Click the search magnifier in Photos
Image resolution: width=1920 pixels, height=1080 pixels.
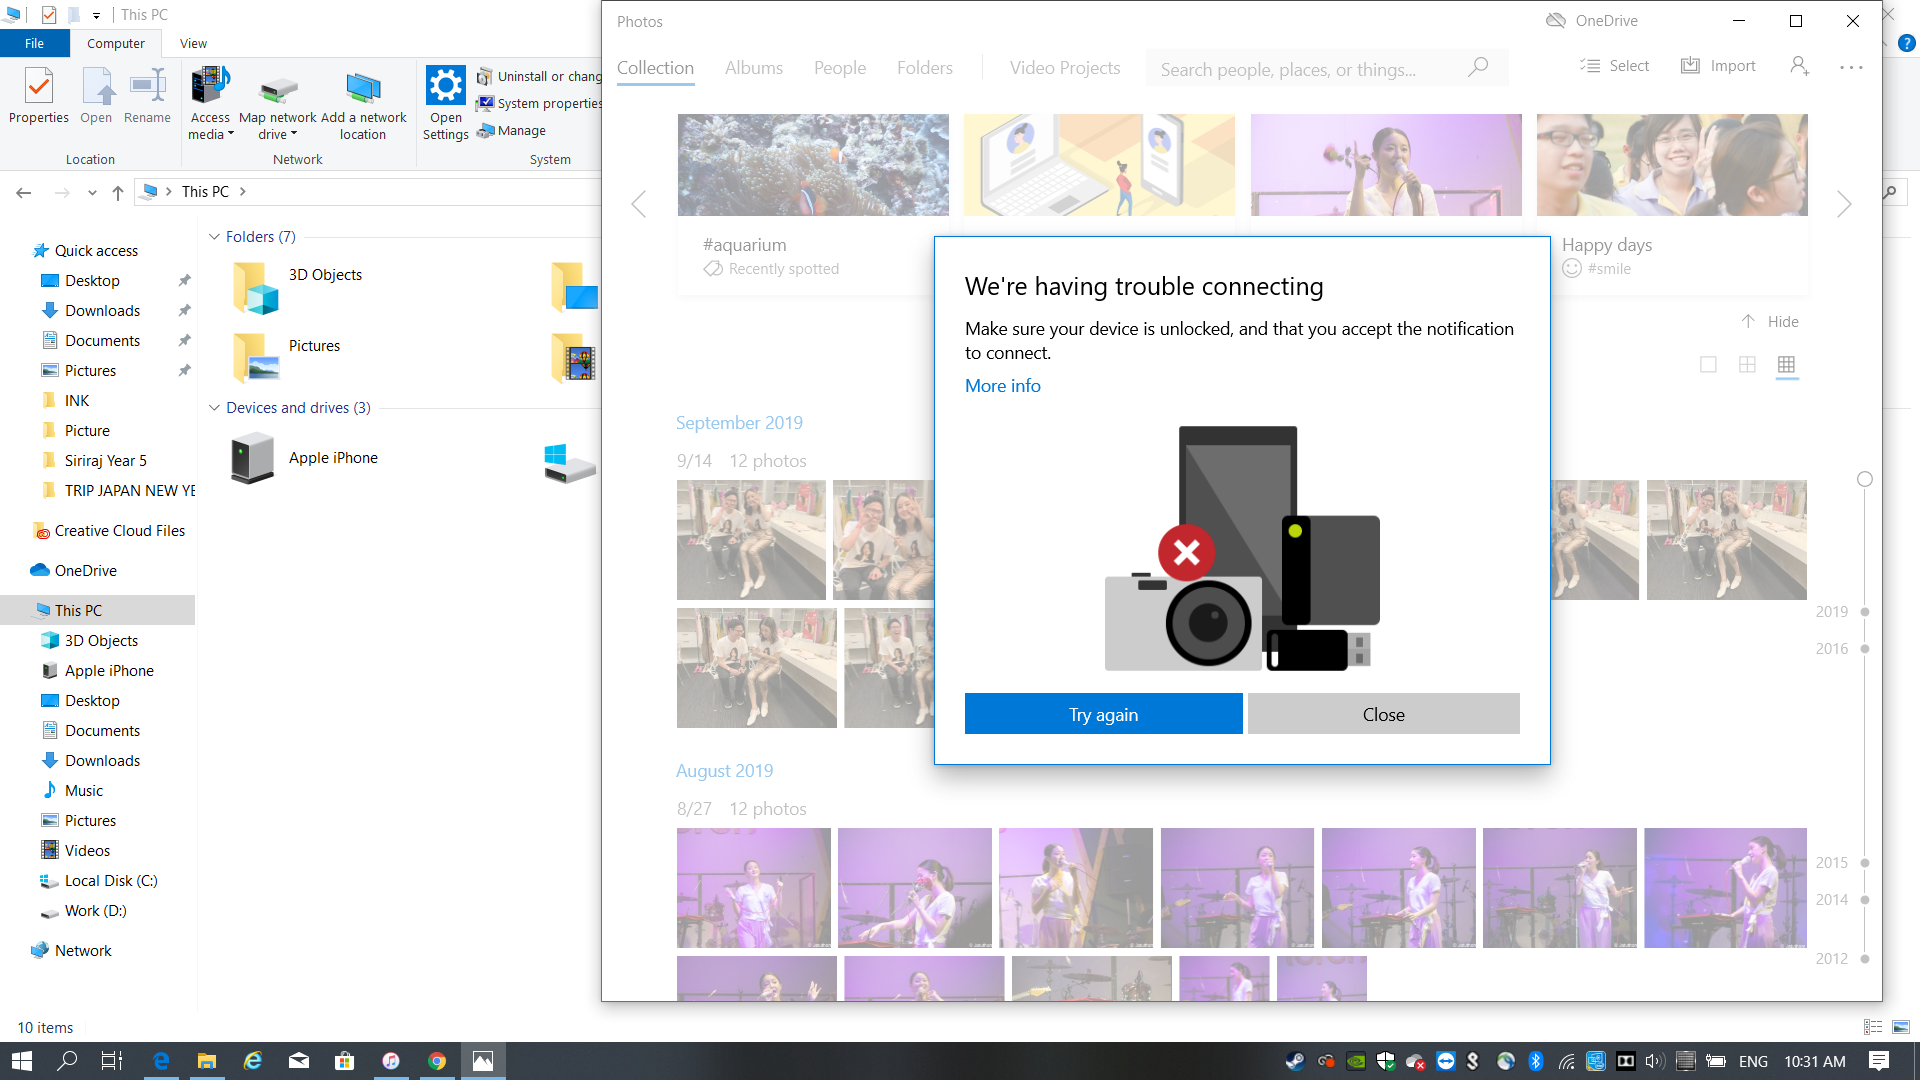click(1478, 68)
